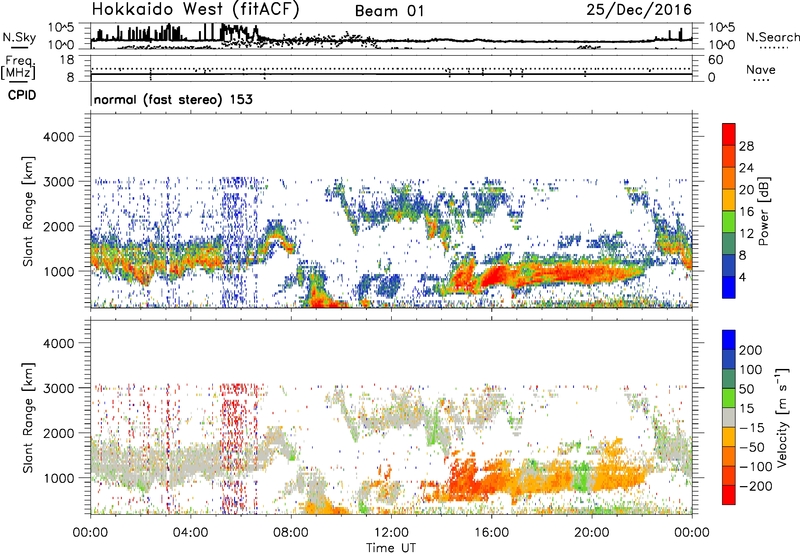Click the '50' velocity colorbar tick

click(746, 389)
